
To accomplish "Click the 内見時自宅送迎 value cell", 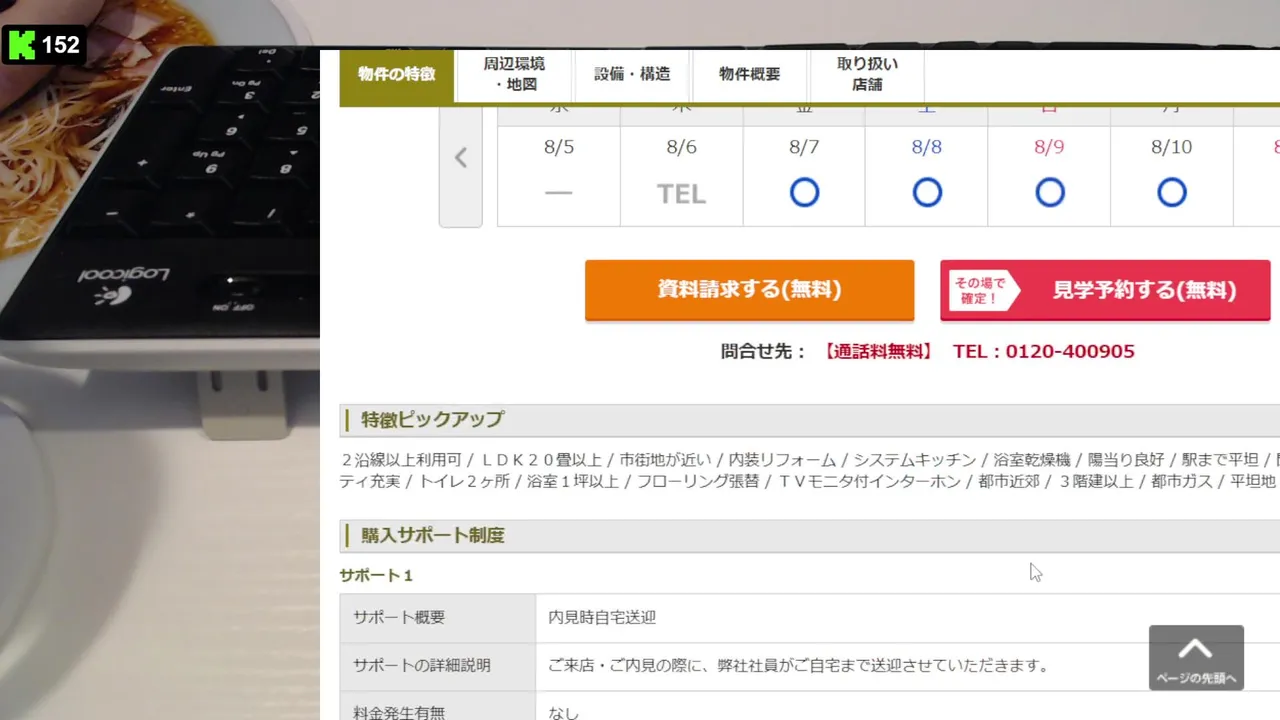I will (x=908, y=618).
